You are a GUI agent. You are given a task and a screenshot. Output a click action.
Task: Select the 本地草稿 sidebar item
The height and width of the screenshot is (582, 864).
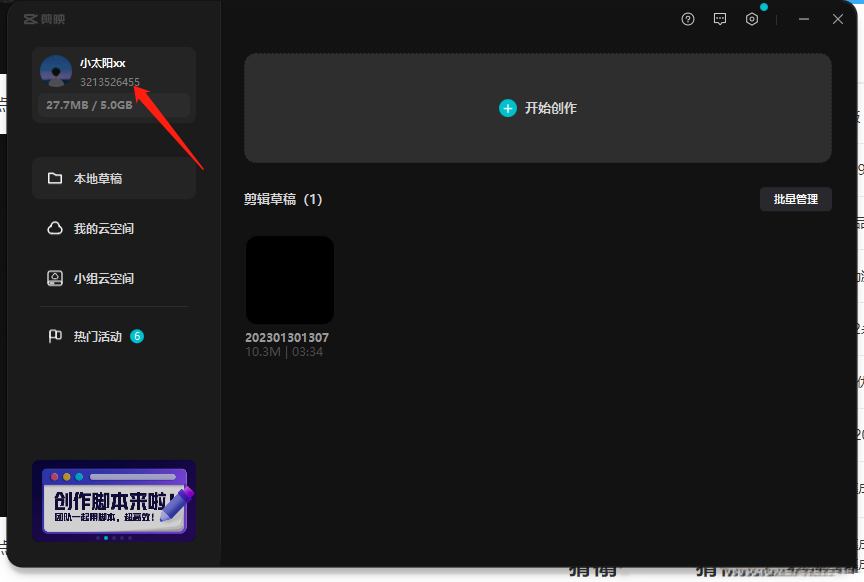pyautogui.click(x=114, y=178)
